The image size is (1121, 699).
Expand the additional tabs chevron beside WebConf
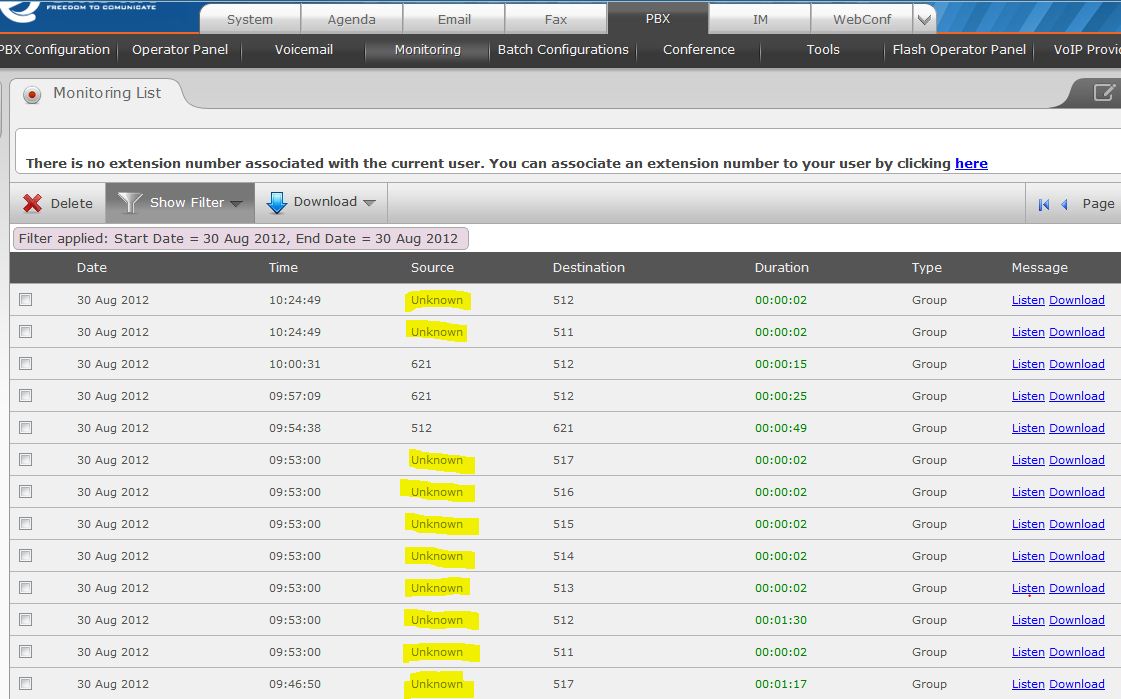(924, 19)
